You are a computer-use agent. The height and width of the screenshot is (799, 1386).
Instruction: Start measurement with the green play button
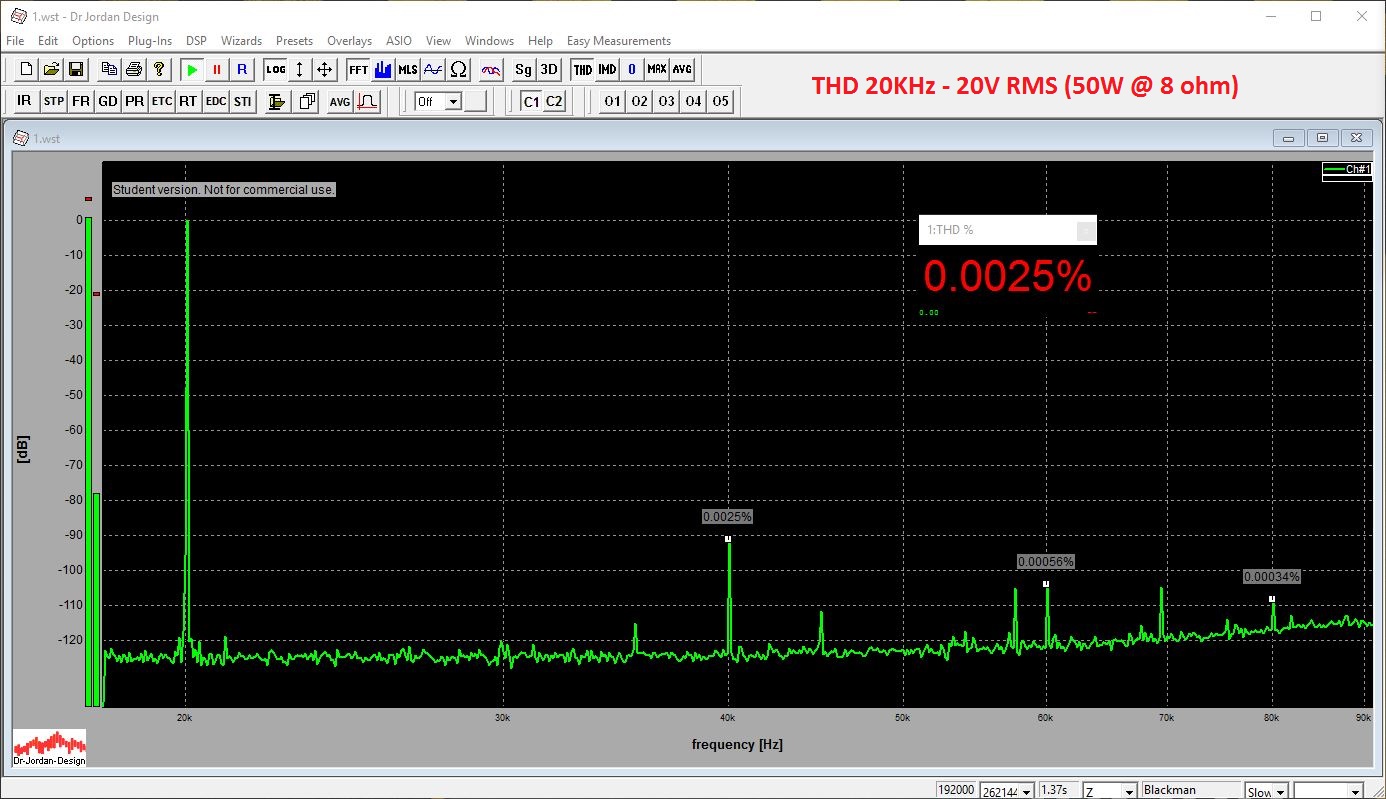191,70
